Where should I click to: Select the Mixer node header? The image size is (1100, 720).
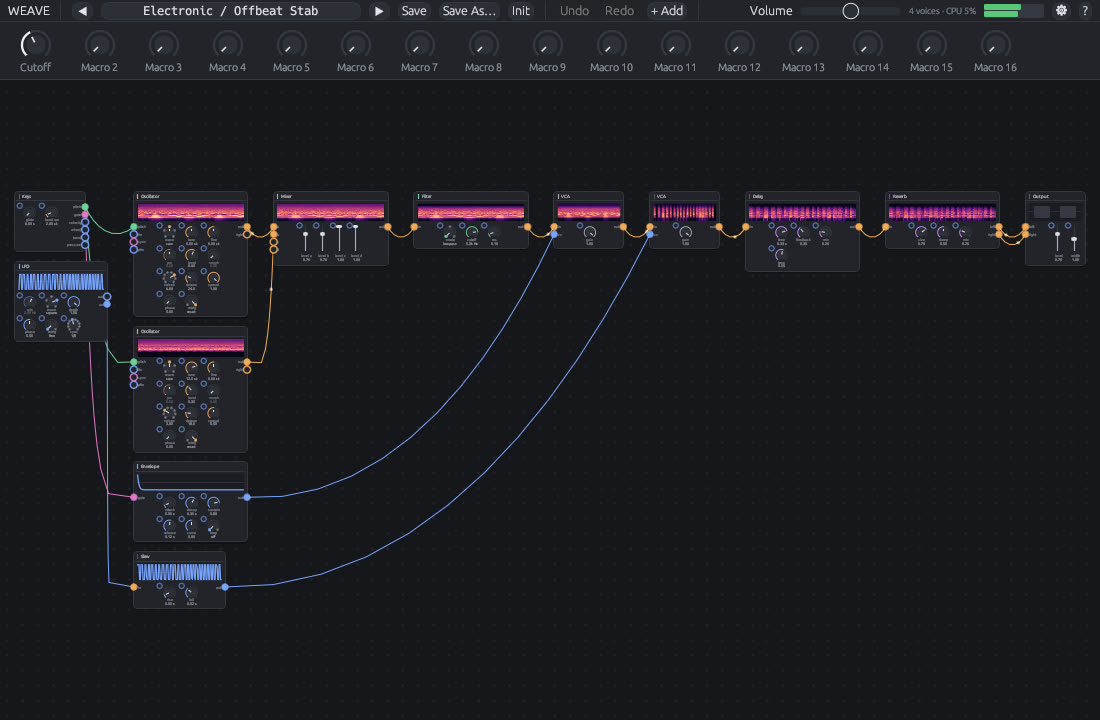330,196
